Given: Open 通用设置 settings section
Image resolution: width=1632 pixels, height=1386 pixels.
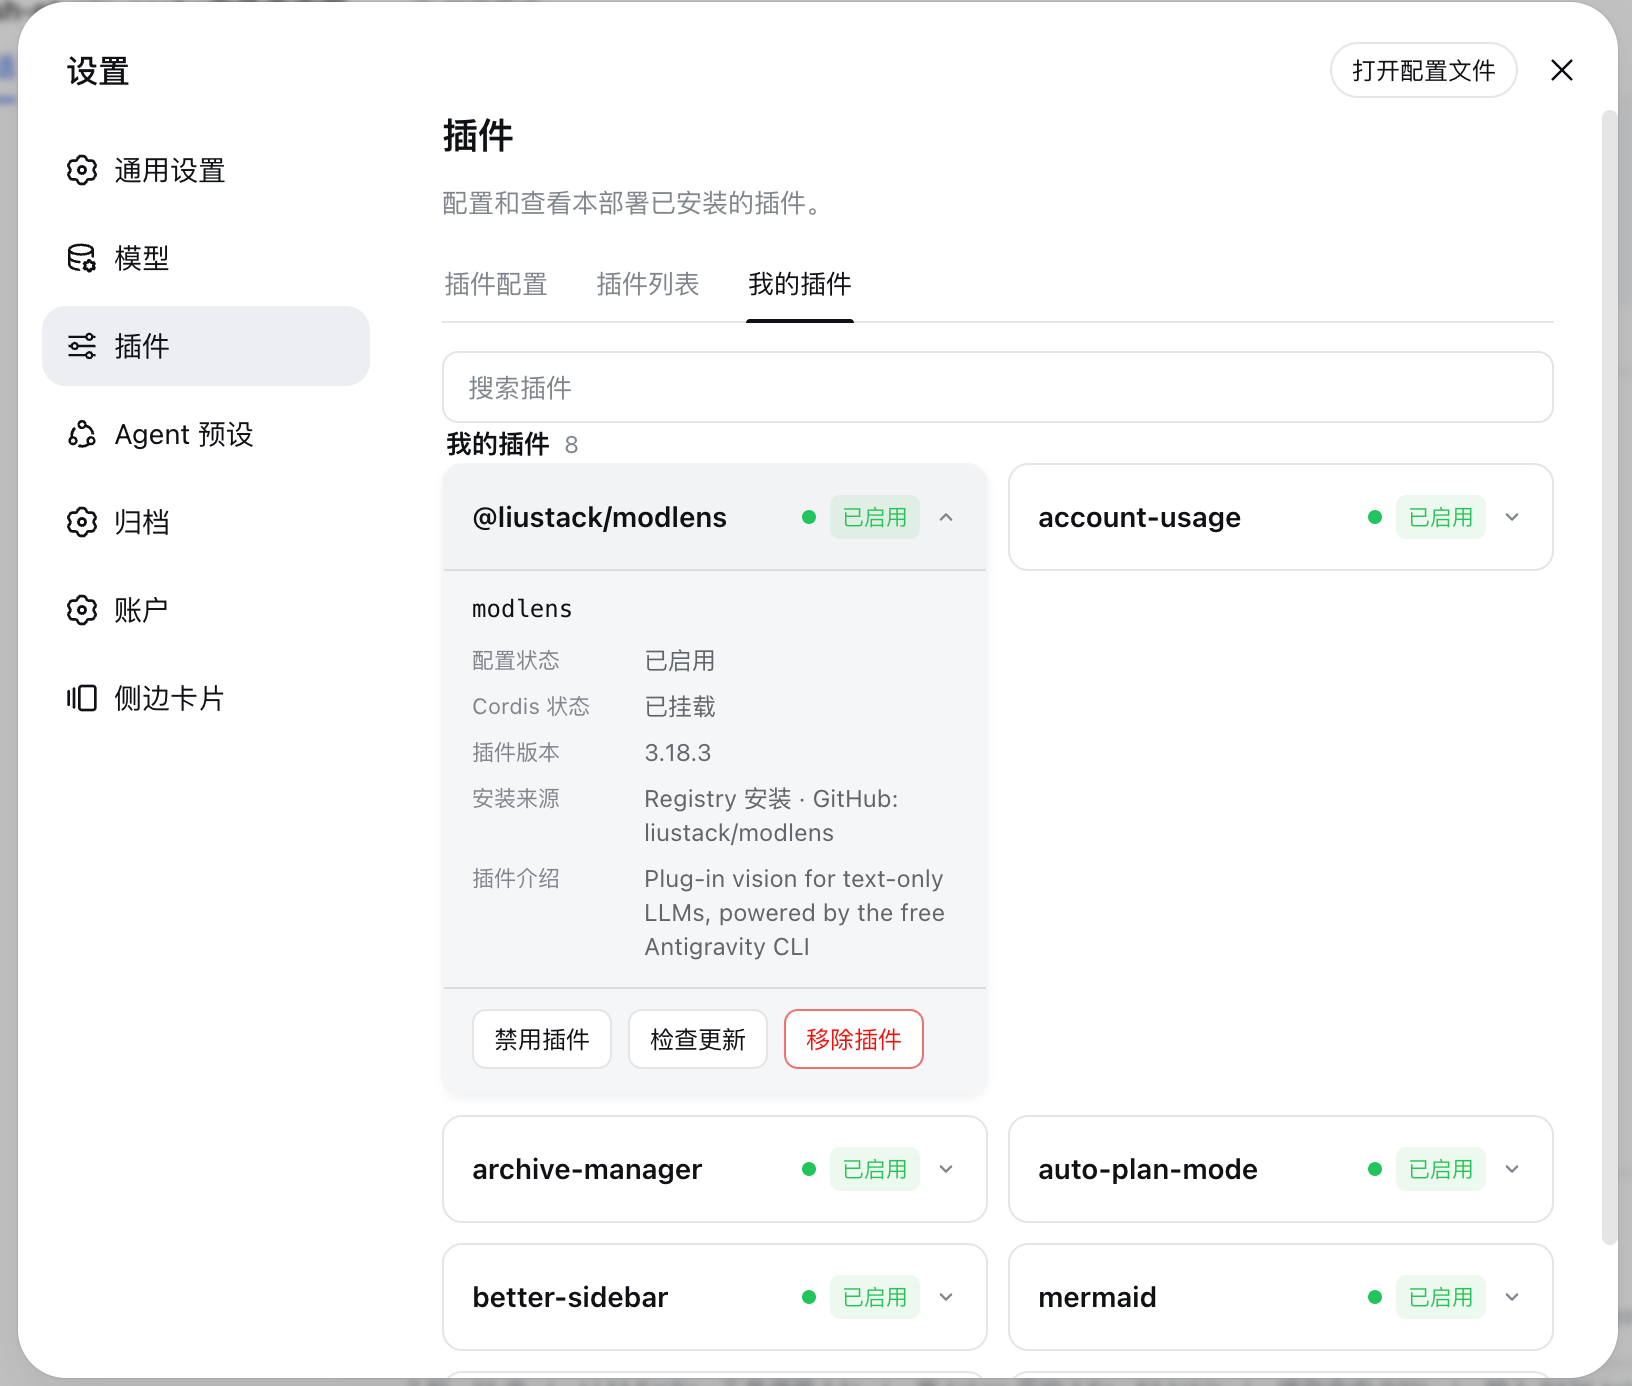Looking at the screenshot, I should pyautogui.click(x=206, y=170).
